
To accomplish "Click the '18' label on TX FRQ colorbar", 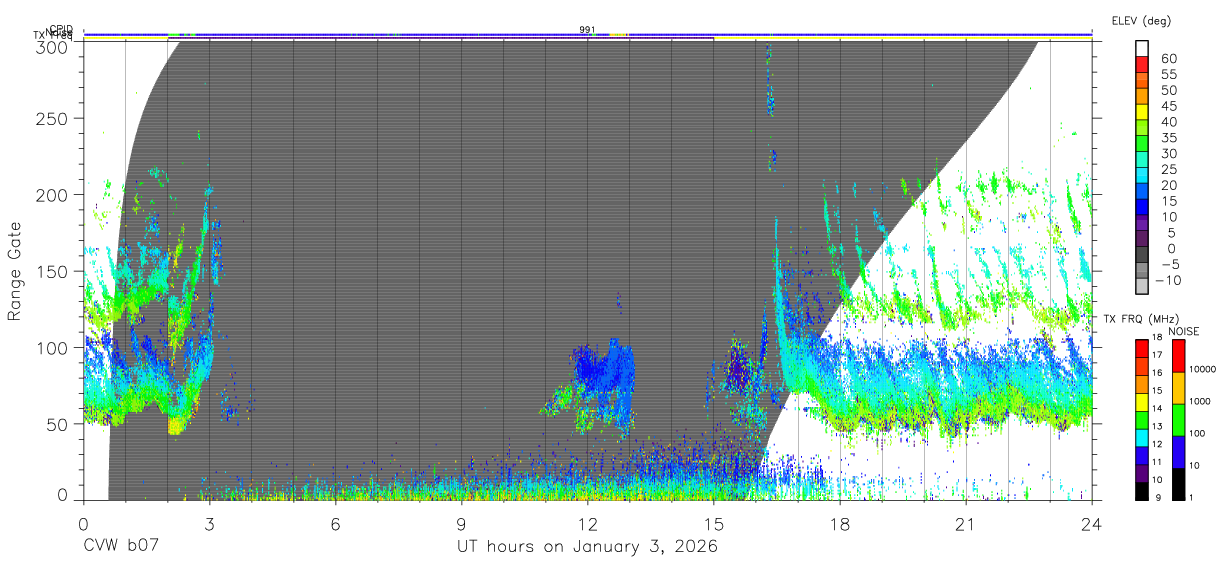I will pos(1157,337).
